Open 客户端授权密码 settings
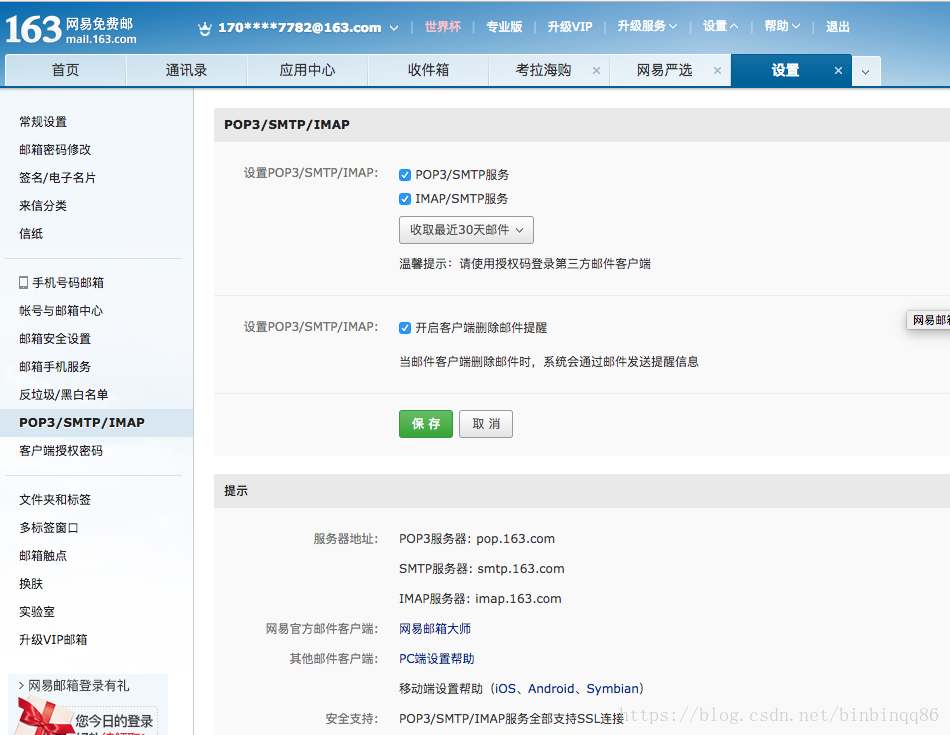950x735 pixels. click(x=61, y=450)
